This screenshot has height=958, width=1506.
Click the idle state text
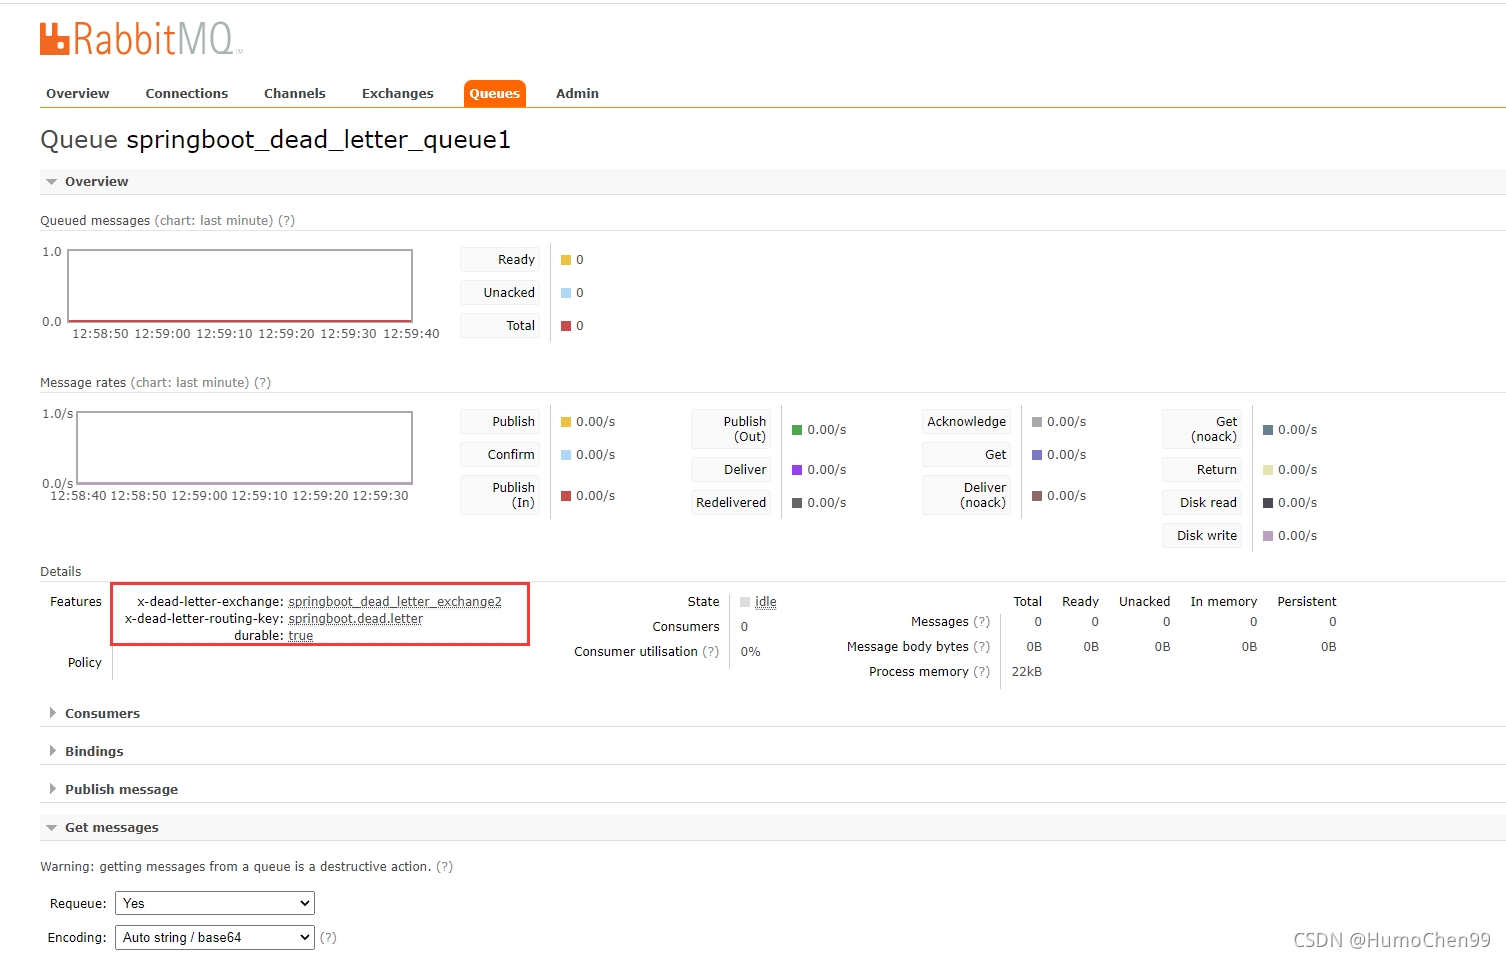(x=766, y=601)
